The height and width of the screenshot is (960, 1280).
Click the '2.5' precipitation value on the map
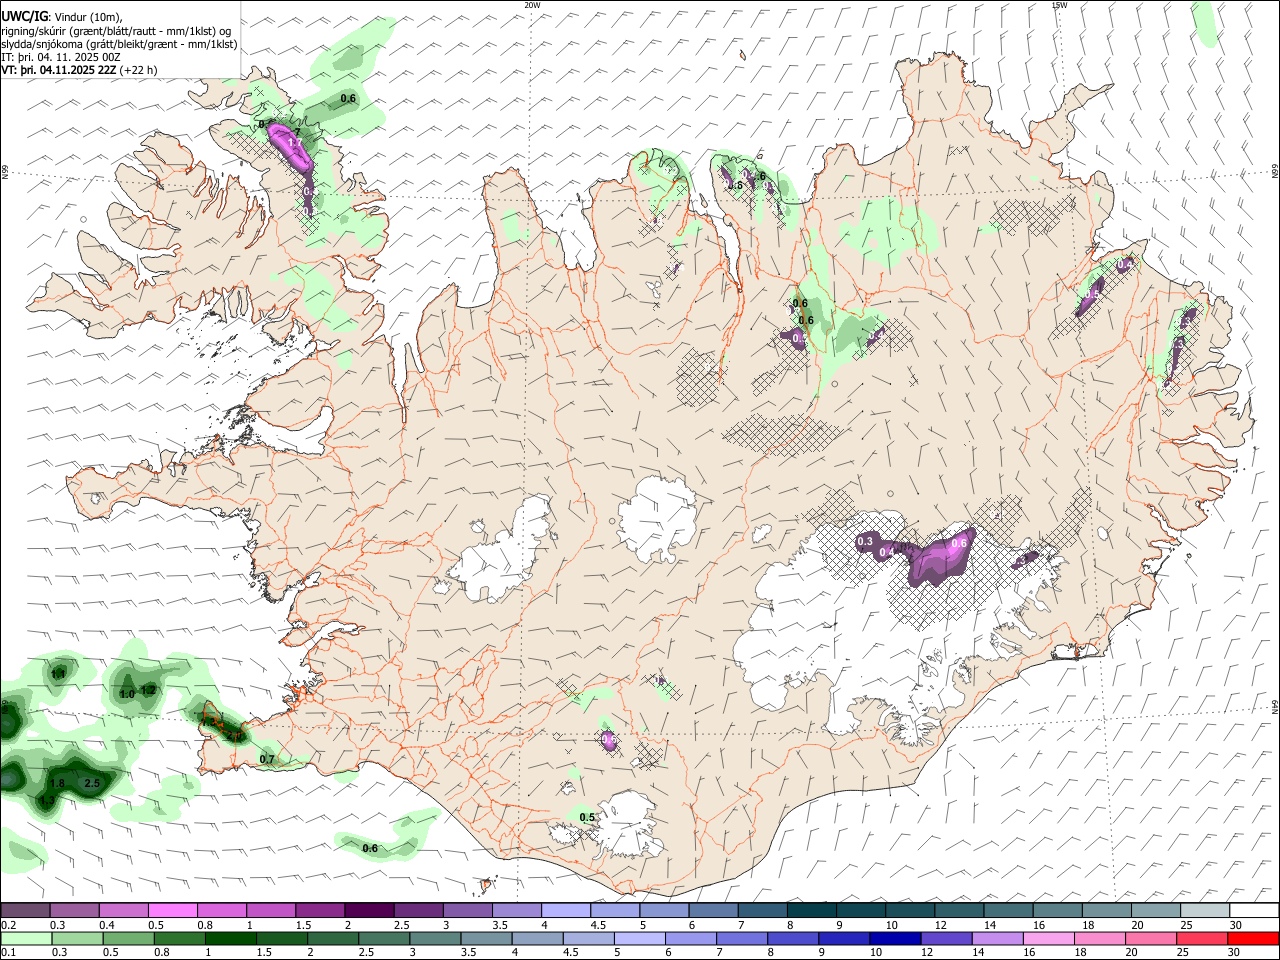pyautogui.click(x=92, y=783)
